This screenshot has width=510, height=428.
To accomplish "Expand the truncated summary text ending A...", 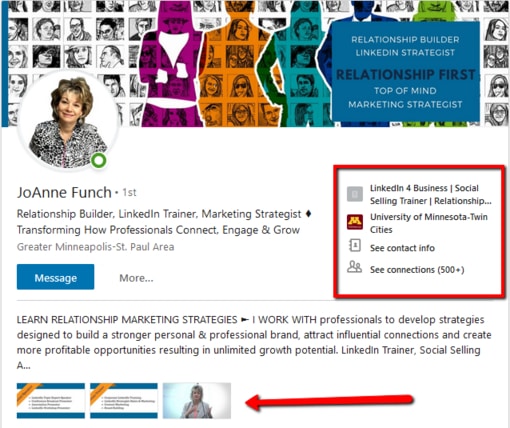I will pos(24,366).
